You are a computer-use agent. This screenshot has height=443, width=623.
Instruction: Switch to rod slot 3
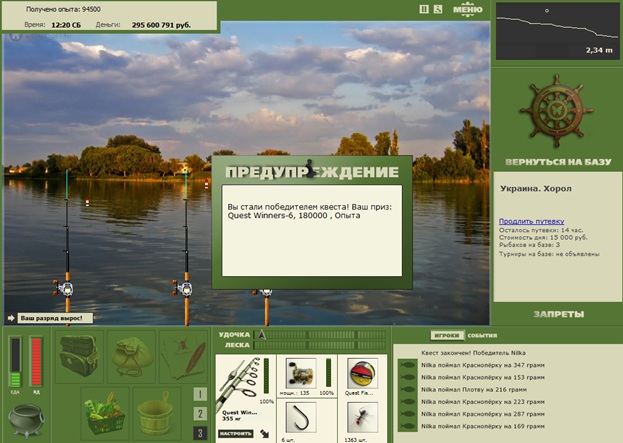tap(200, 433)
